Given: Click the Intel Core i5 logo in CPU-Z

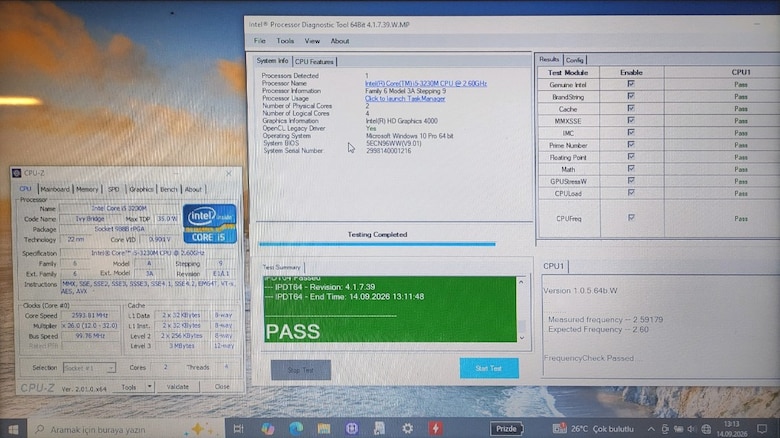Looking at the screenshot, I should (209, 223).
